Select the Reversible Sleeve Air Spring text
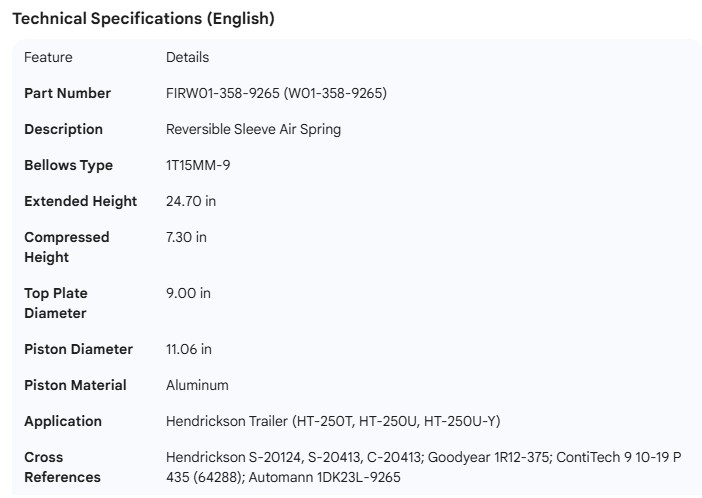This screenshot has height=498, width=702. pos(253,129)
